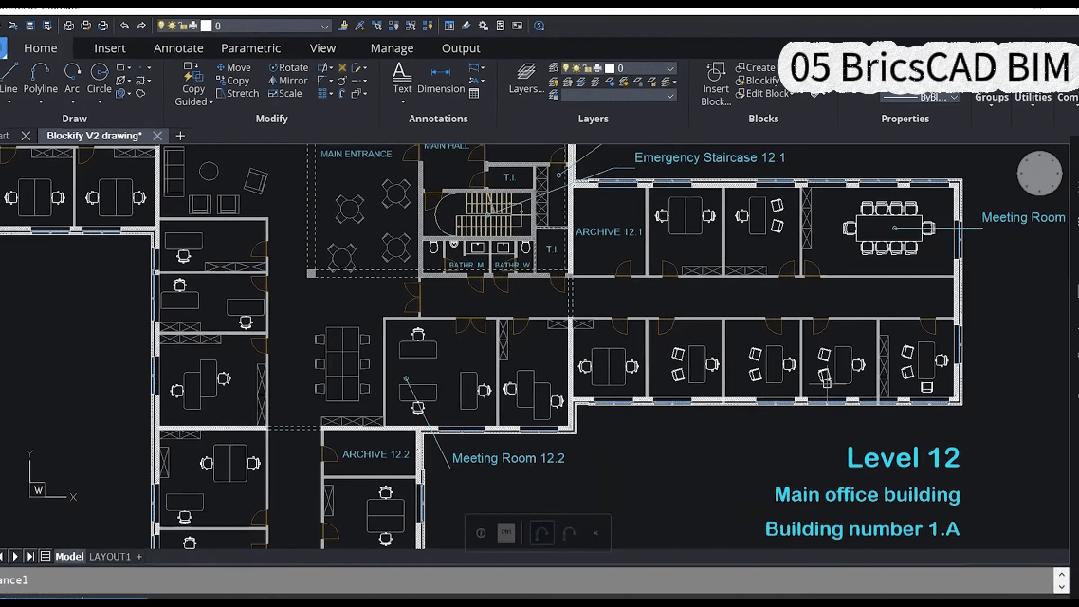
Task: Toggle layer freeze sun icon in Layers panel
Action: pyautogui.click(x=576, y=68)
